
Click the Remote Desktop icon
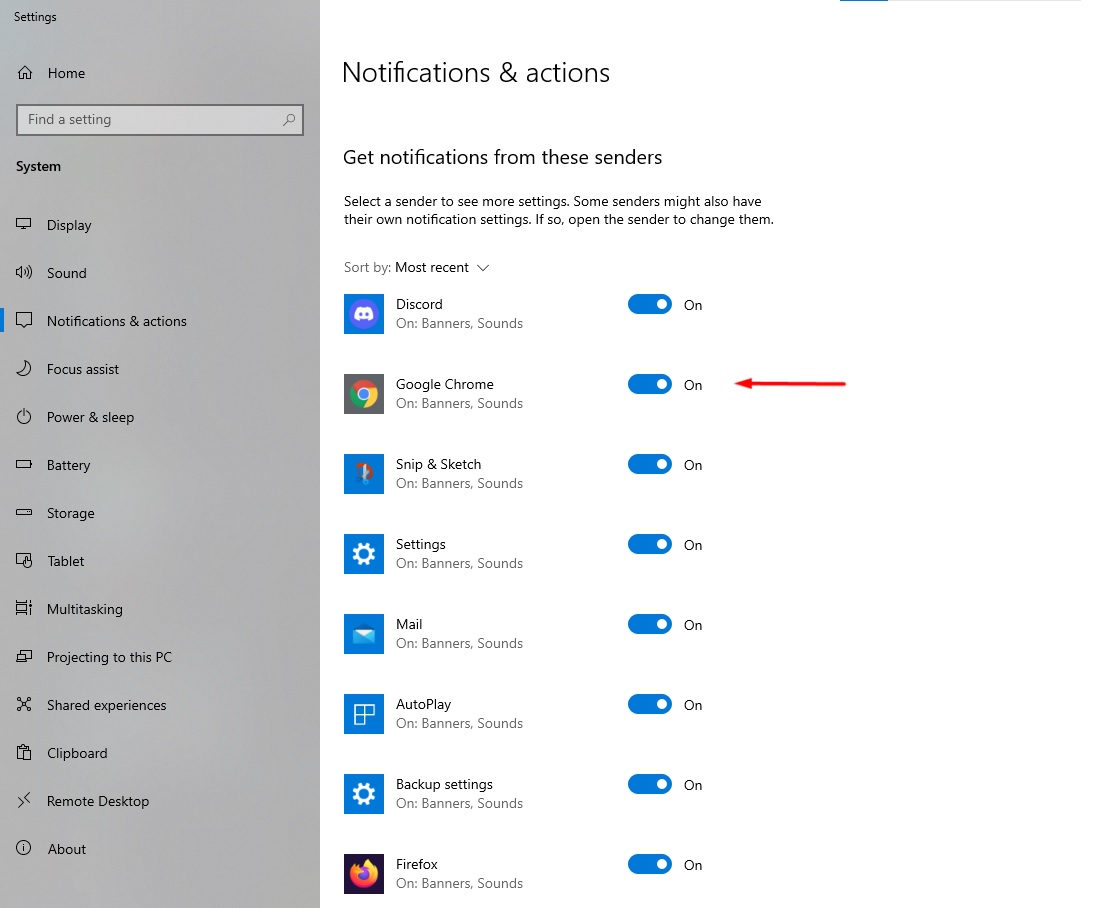tap(24, 800)
